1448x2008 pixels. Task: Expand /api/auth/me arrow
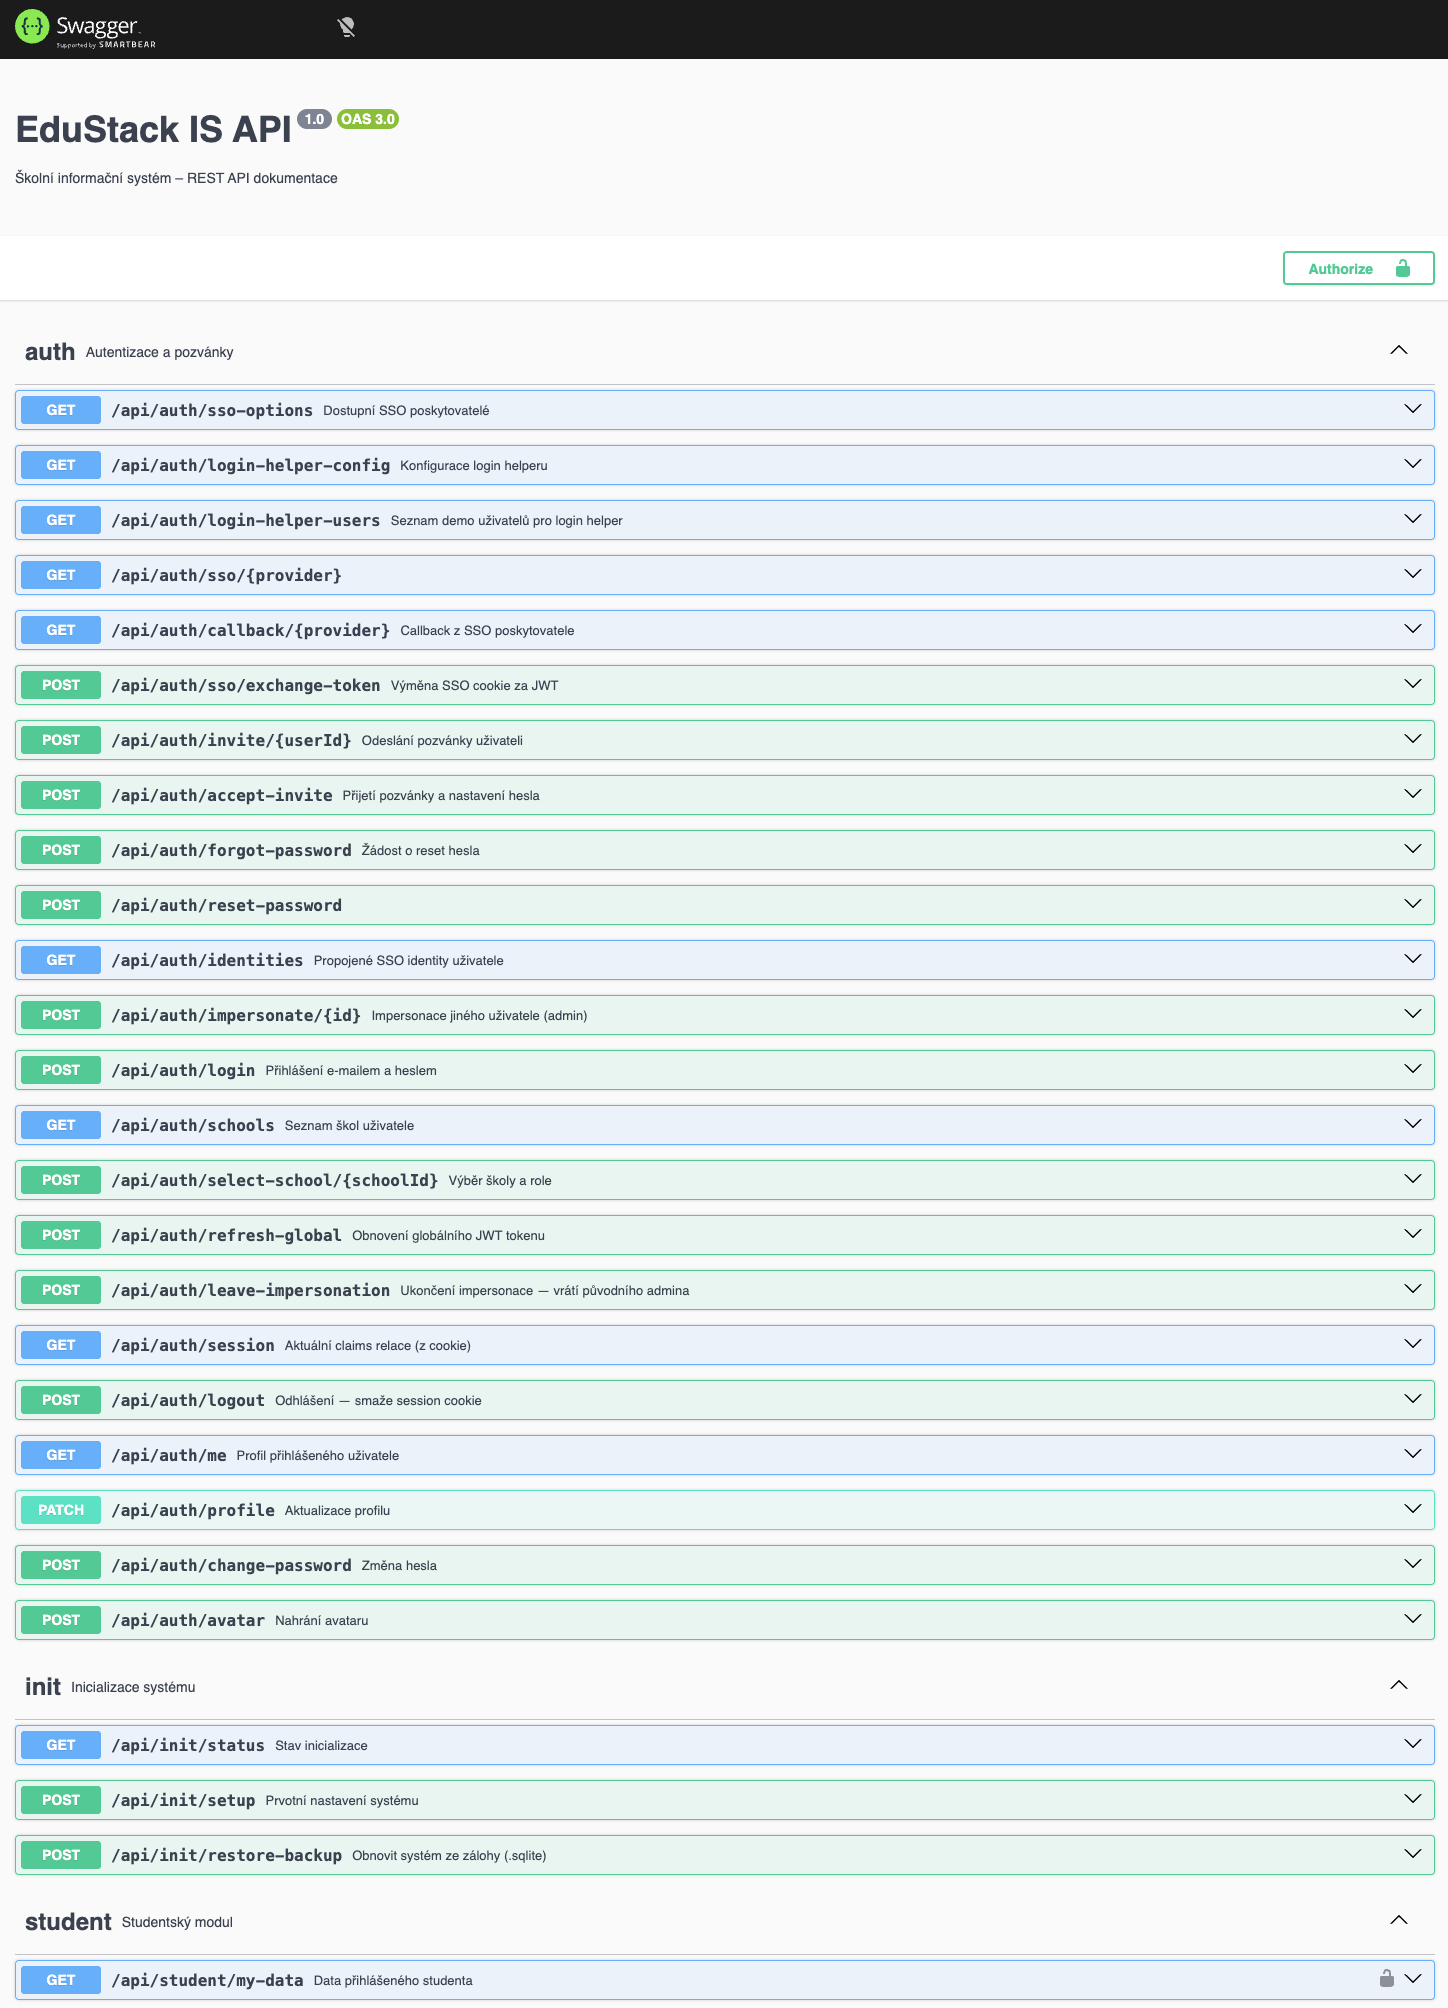(x=1413, y=1454)
